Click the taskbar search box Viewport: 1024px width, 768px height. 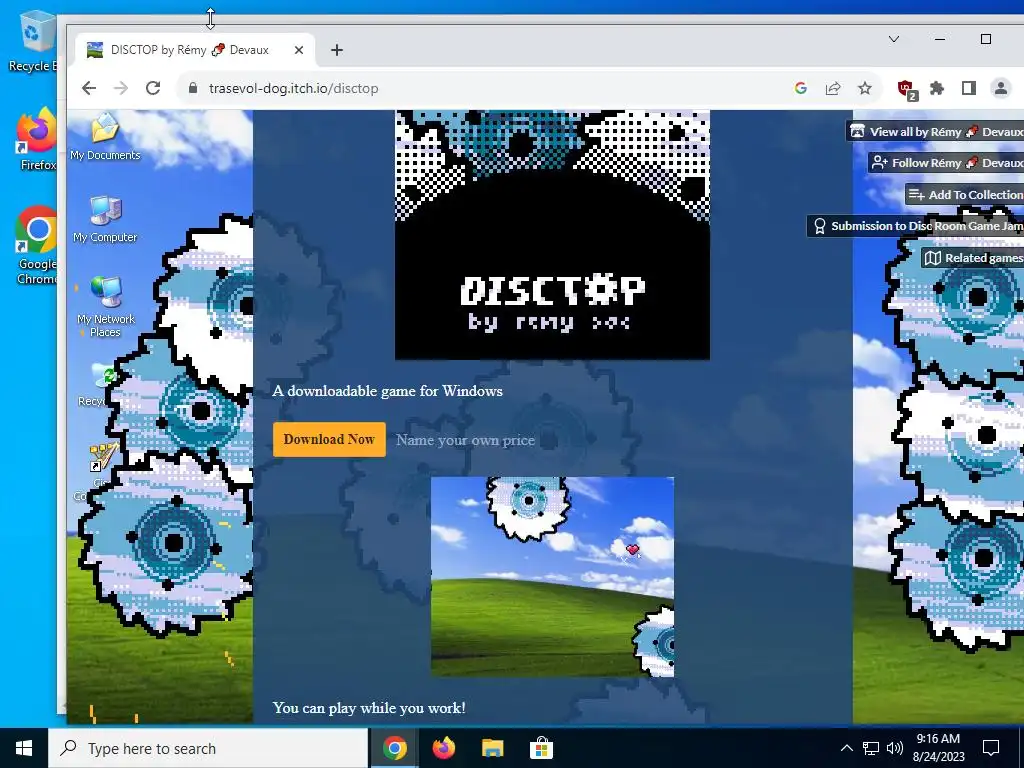coord(208,748)
